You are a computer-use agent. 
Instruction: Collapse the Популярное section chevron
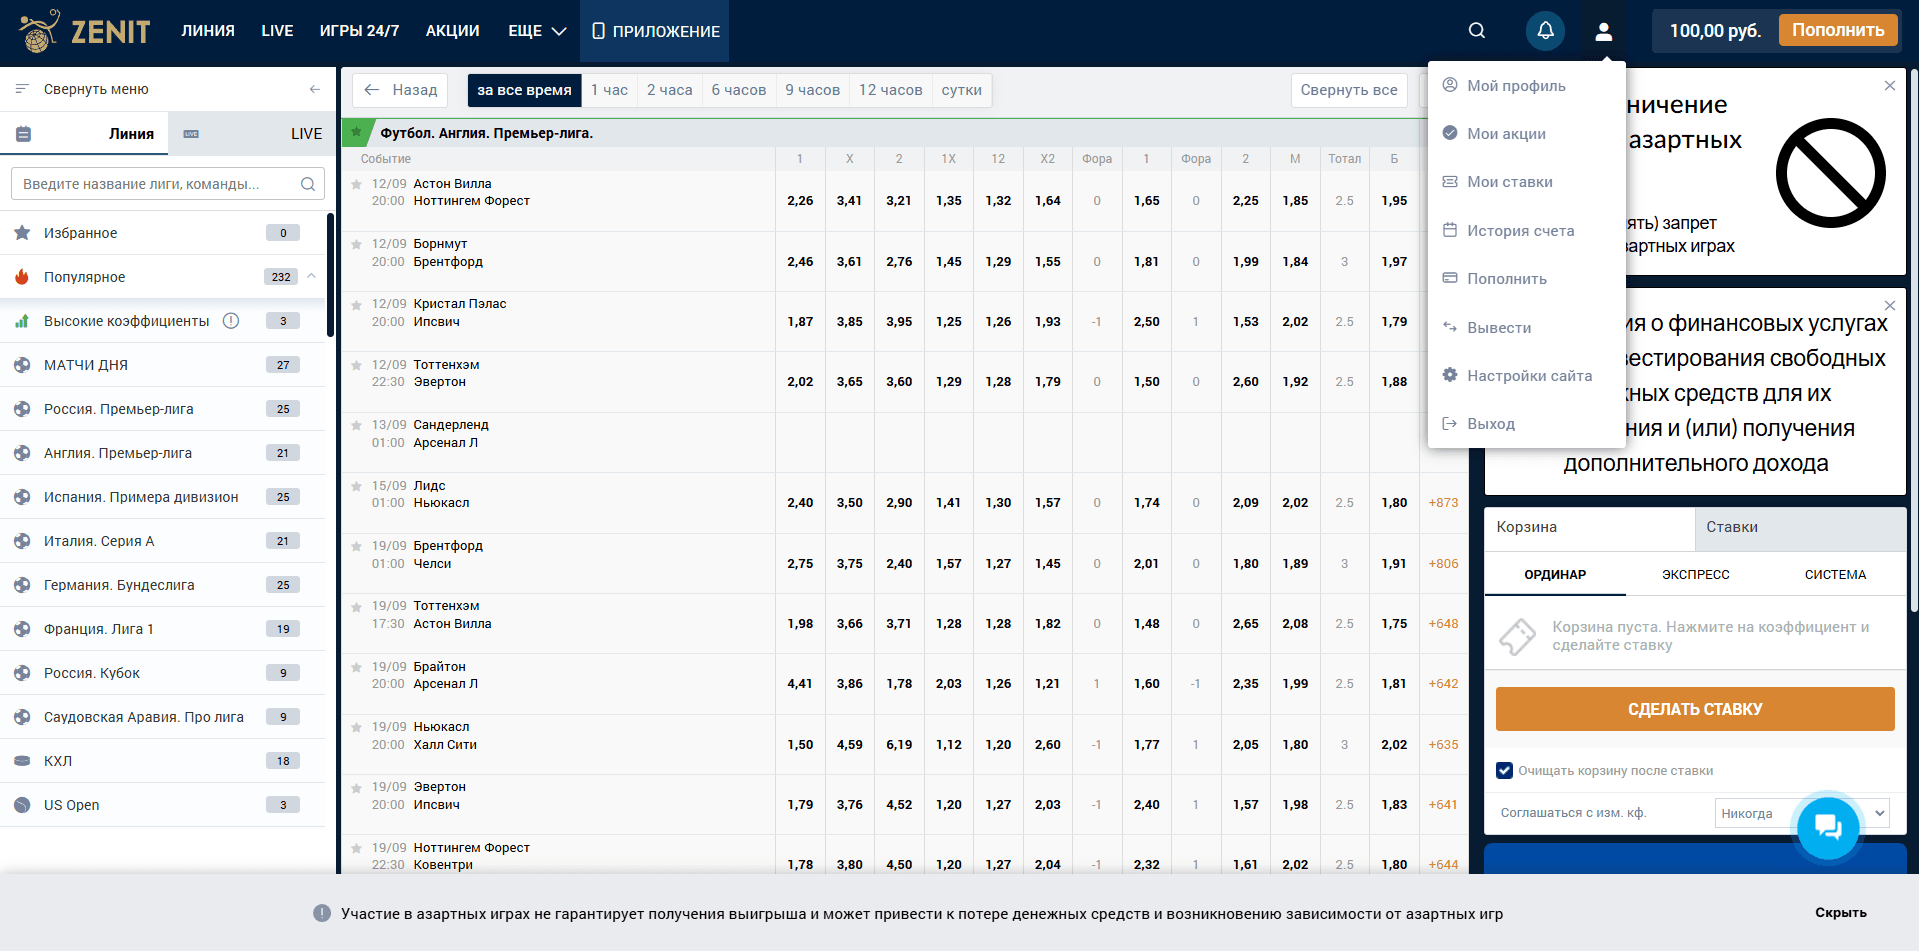311,276
